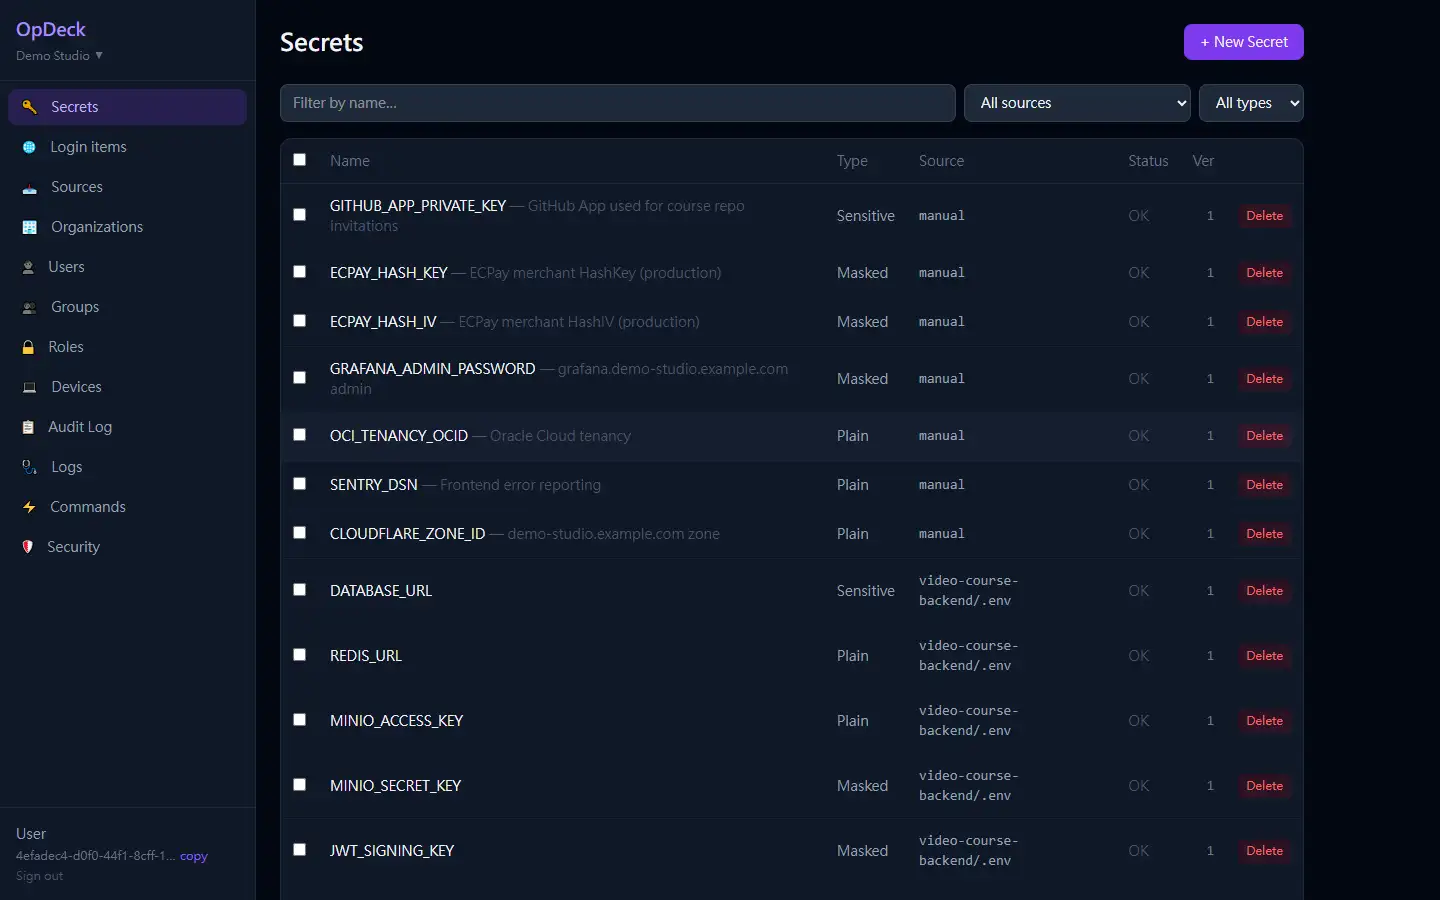This screenshot has height=900, width=1440.
Task: Open the All sources dropdown
Action: 1077,103
